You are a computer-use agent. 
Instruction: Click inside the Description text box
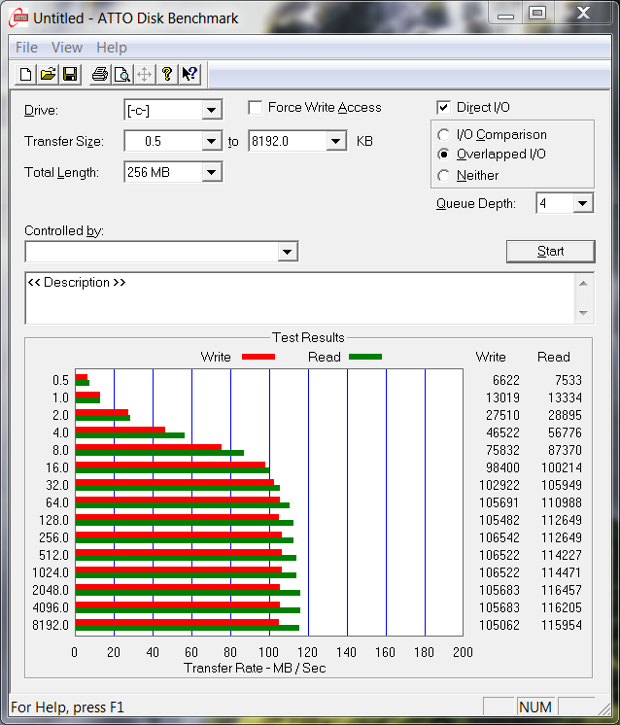pyautogui.click(x=300, y=298)
